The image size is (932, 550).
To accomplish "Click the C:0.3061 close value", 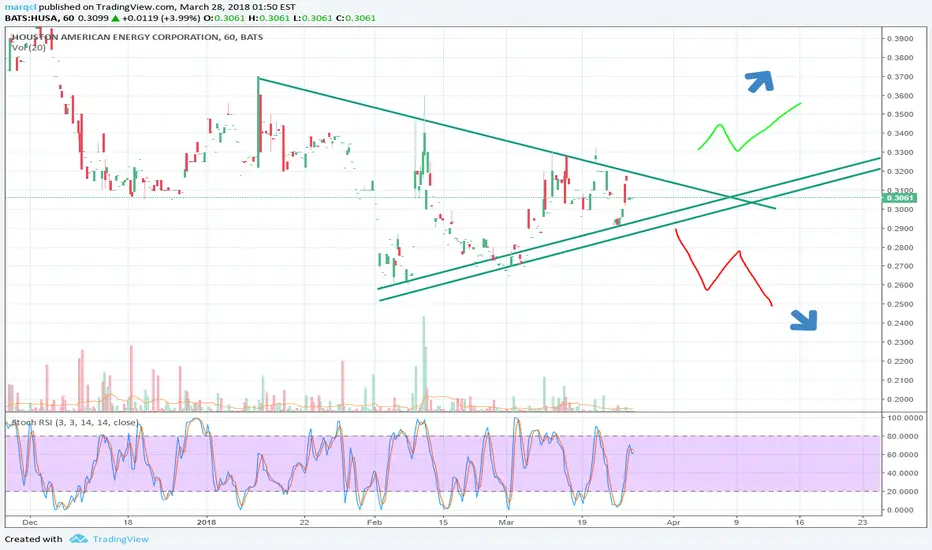I will pos(355,18).
